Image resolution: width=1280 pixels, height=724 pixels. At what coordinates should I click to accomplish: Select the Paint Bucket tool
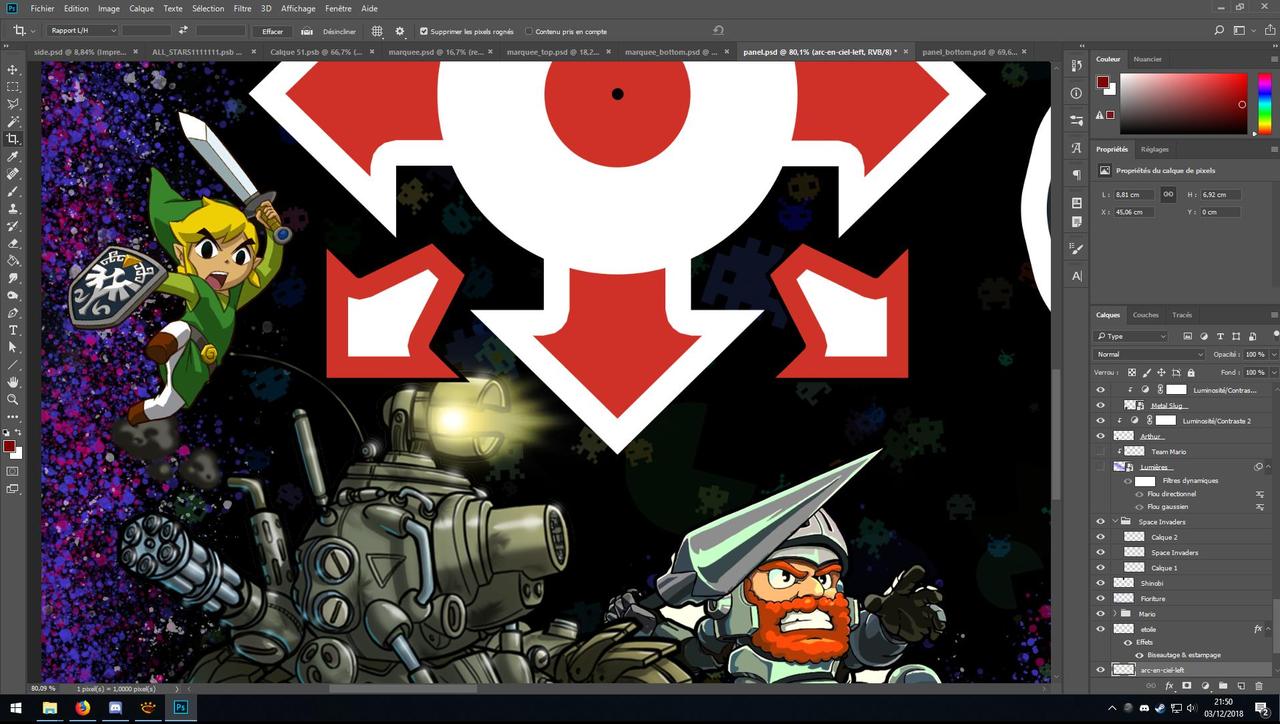point(13,261)
